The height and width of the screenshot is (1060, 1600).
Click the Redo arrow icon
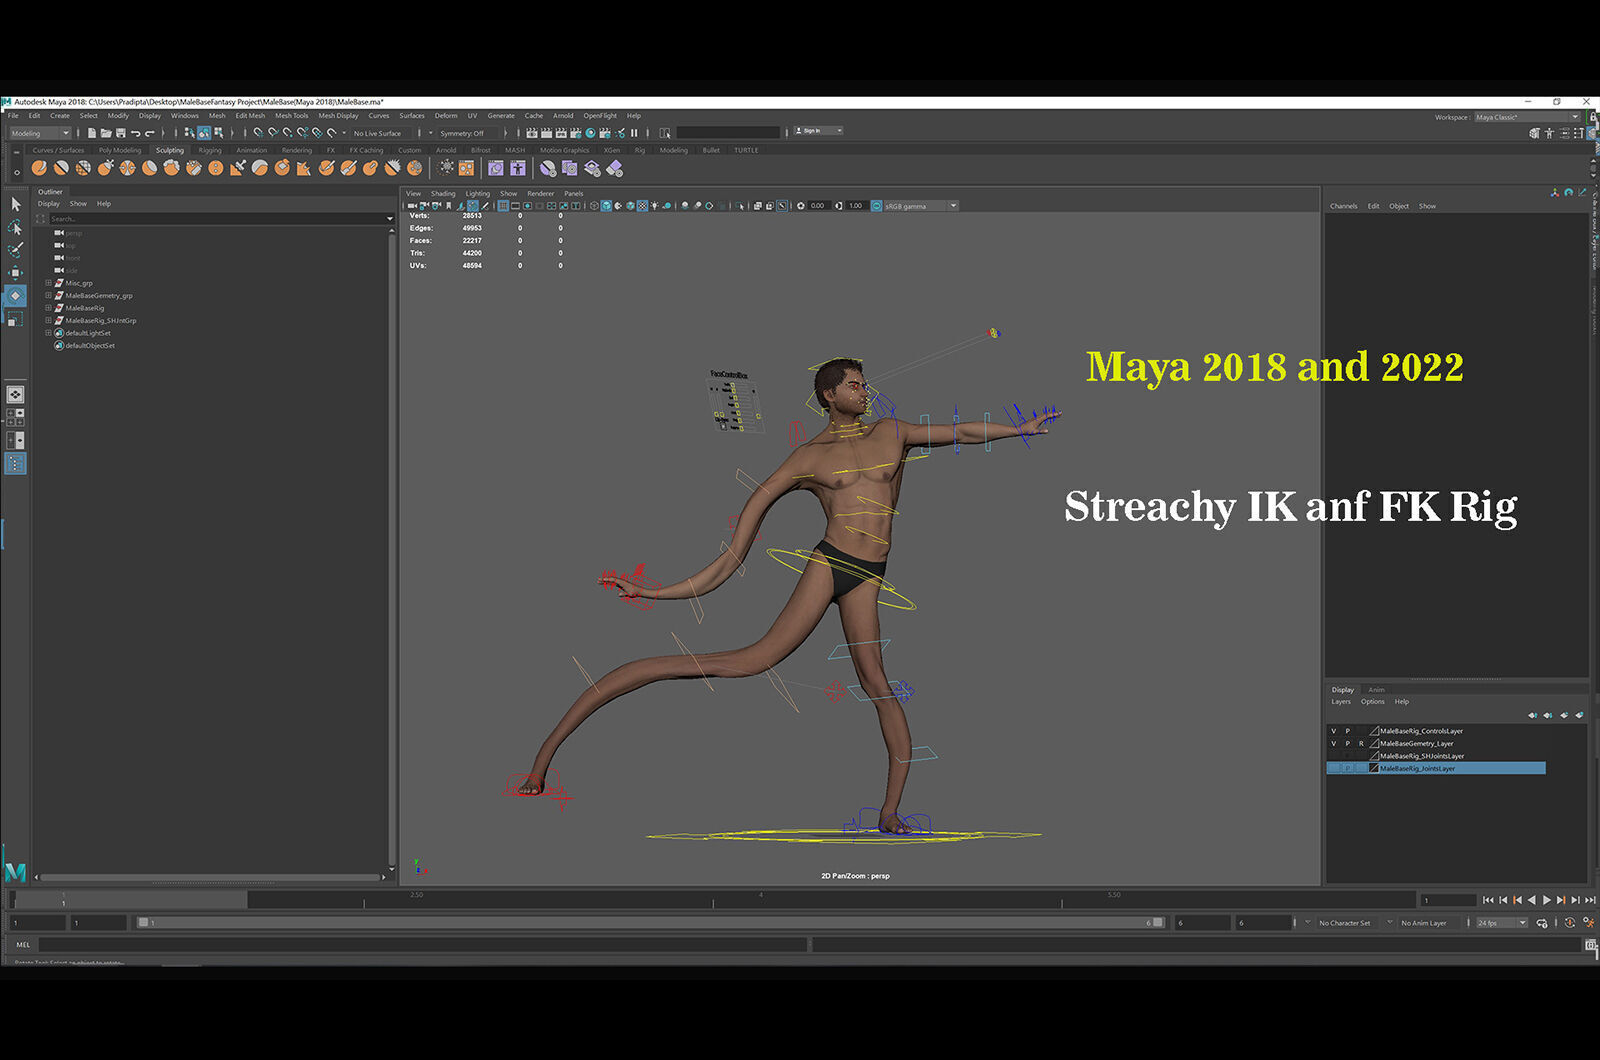(150, 133)
